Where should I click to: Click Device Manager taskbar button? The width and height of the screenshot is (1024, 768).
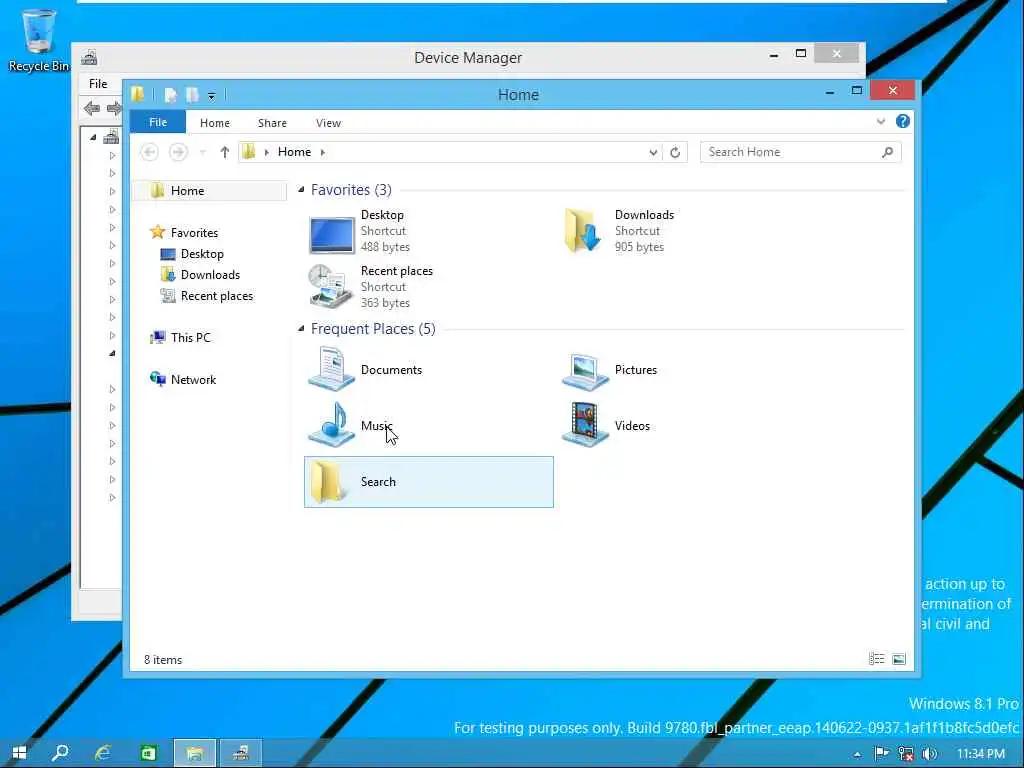tap(240, 753)
